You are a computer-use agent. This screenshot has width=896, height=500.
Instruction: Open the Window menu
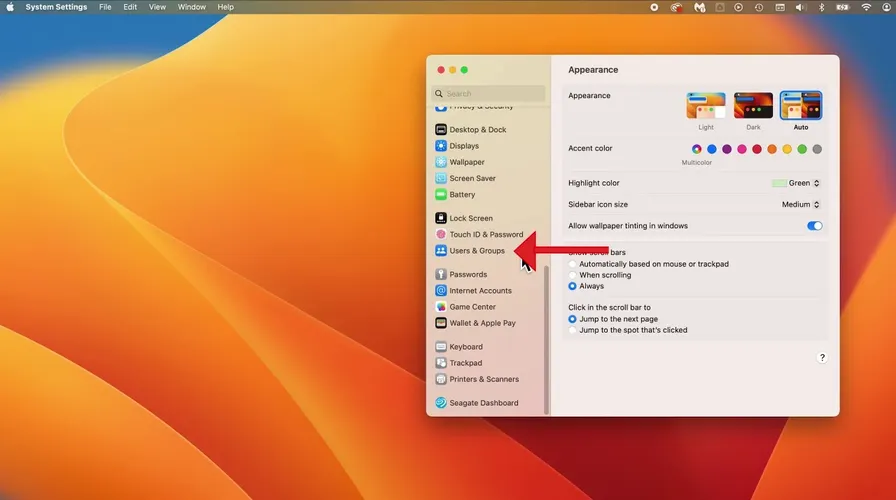point(192,7)
